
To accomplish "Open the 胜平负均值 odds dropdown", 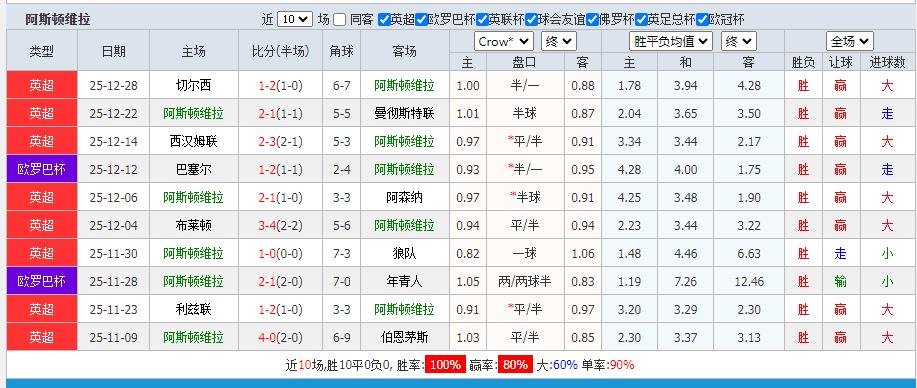I will click(671, 42).
